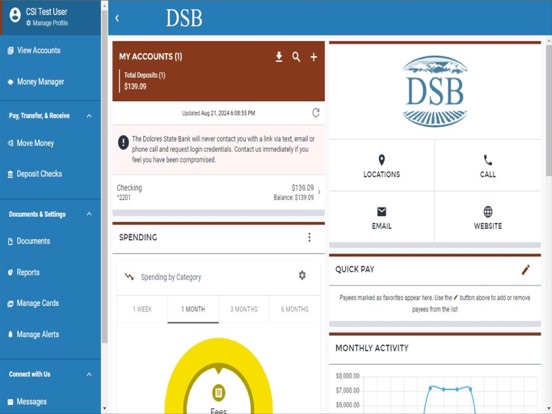Select Deposit Checks
The height and width of the screenshot is (414, 552).
[x=35, y=174]
